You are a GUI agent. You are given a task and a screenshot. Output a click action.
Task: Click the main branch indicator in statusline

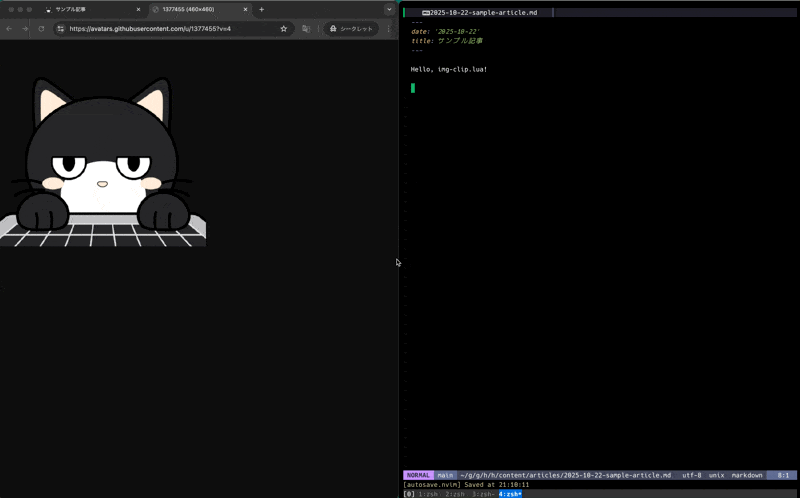pyautogui.click(x=445, y=476)
